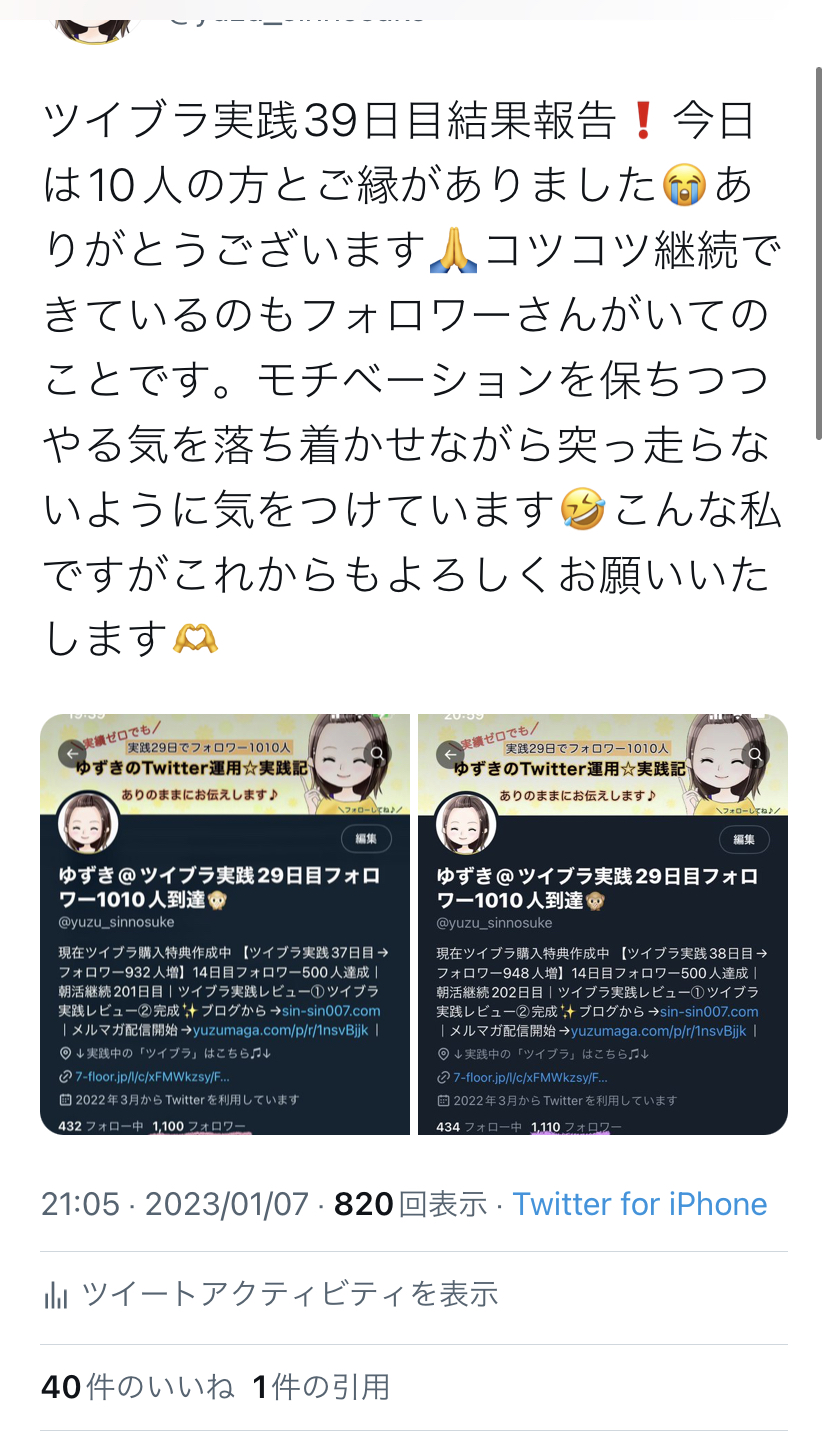The width and height of the screenshot is (828, 1436).
Task: Tap the tweet activity bar-chart icon
Action: (x=56, y=1296)
